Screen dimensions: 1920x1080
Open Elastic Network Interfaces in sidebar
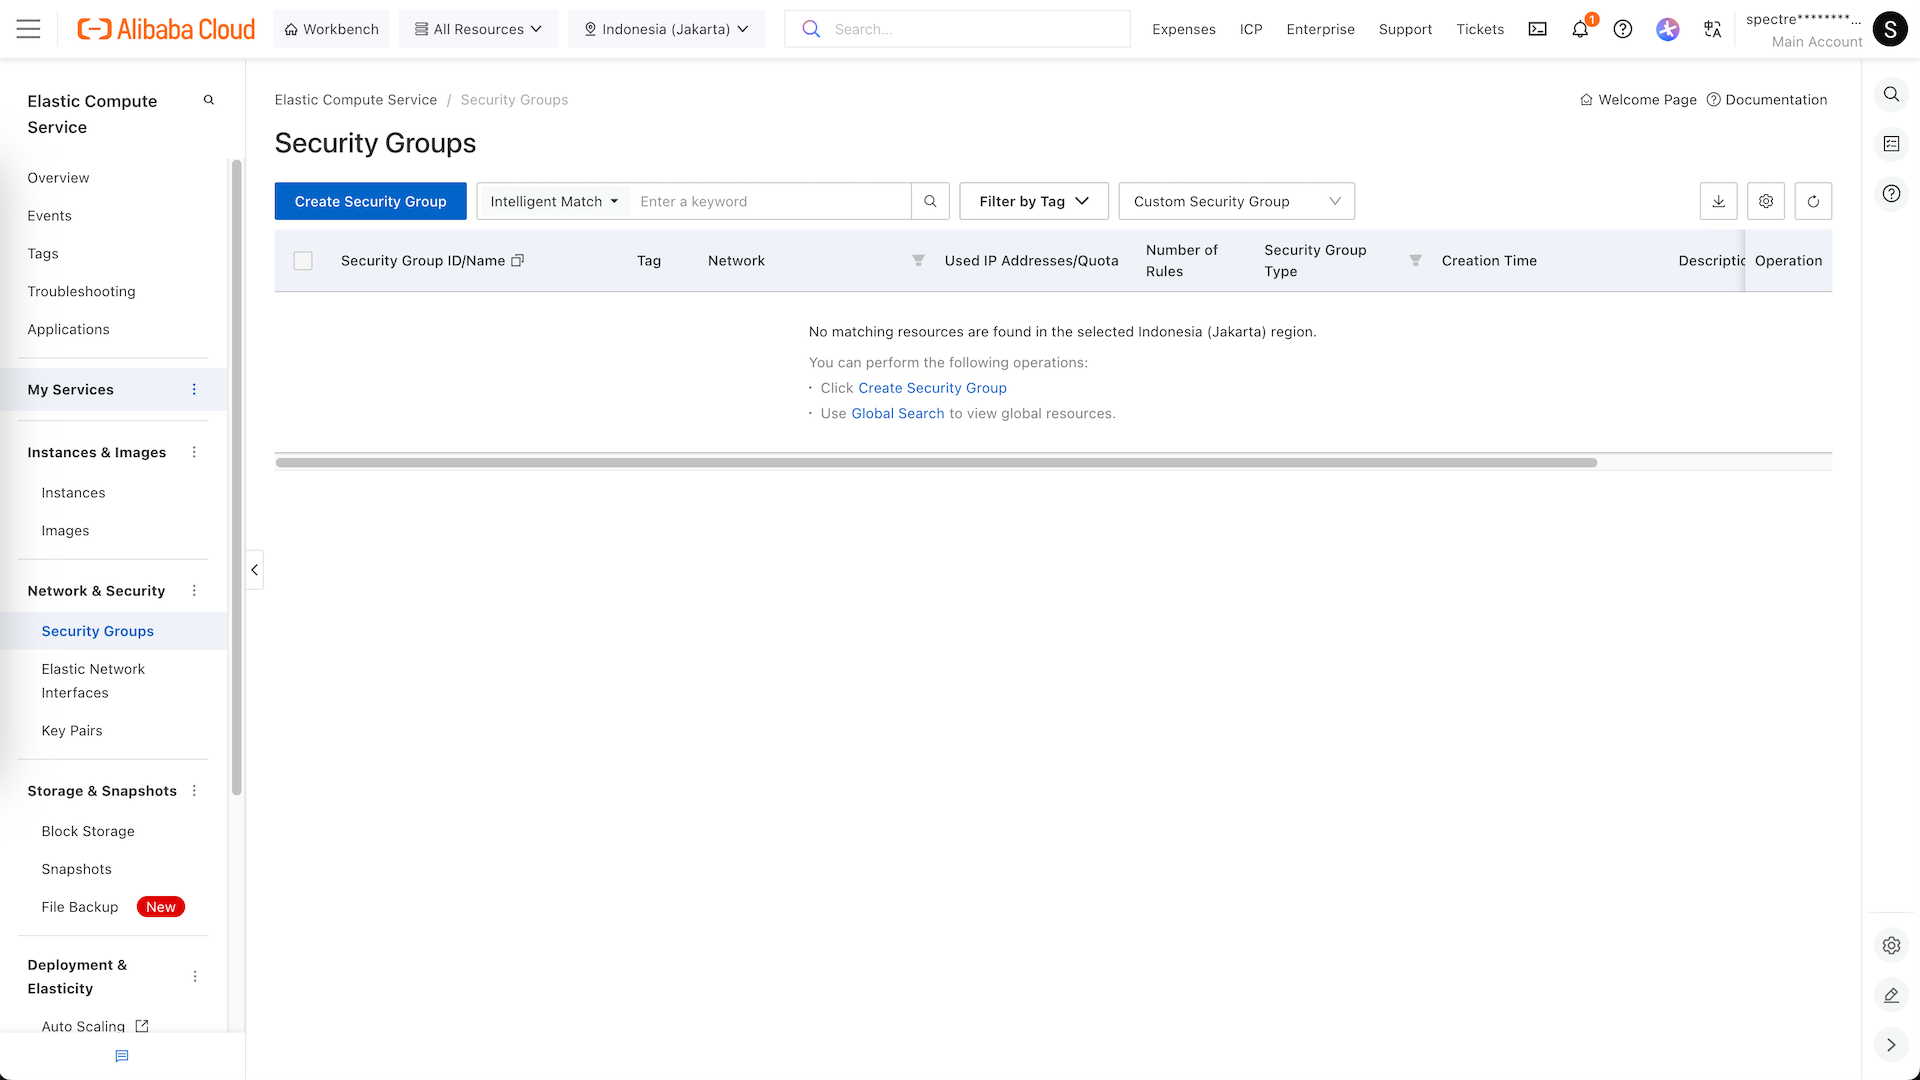pos(93,680)
